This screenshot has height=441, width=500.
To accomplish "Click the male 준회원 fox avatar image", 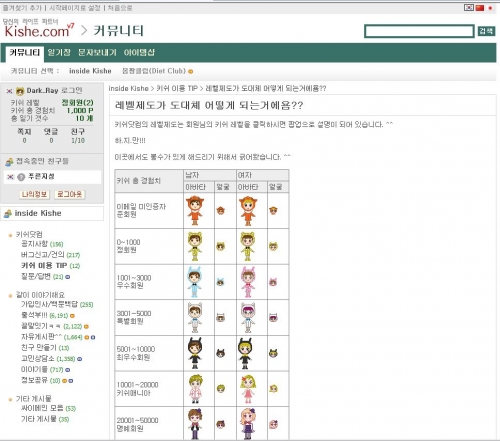I will tap(195, 210).
